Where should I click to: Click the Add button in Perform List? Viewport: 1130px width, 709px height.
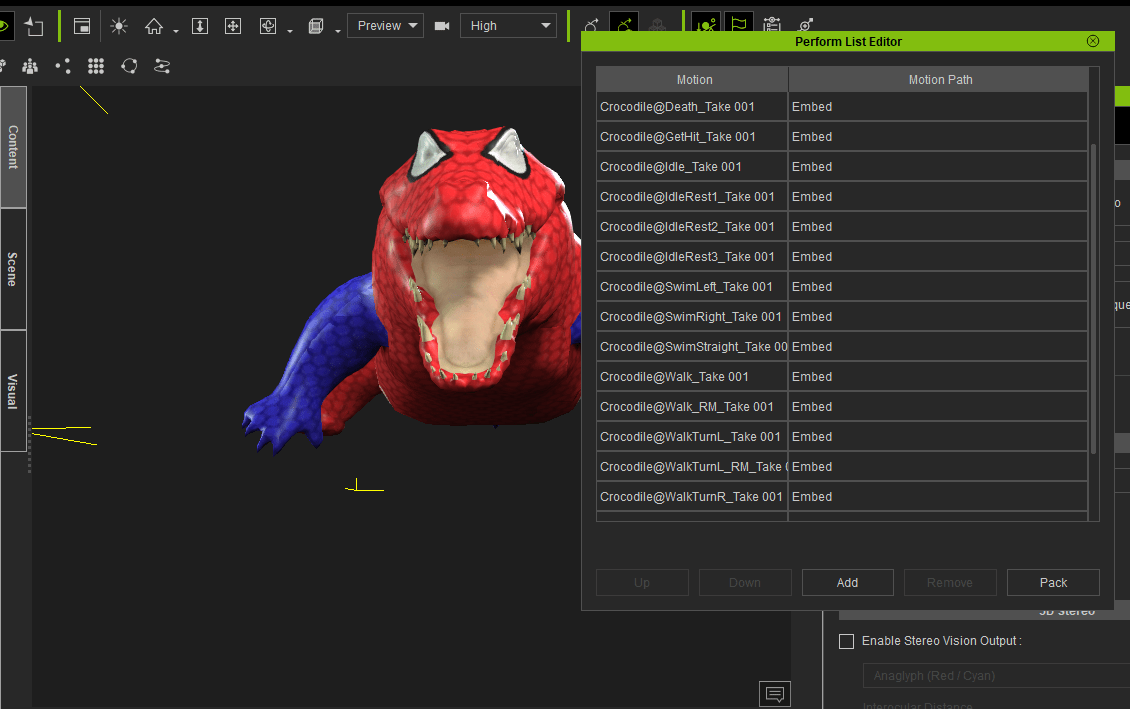847,583
